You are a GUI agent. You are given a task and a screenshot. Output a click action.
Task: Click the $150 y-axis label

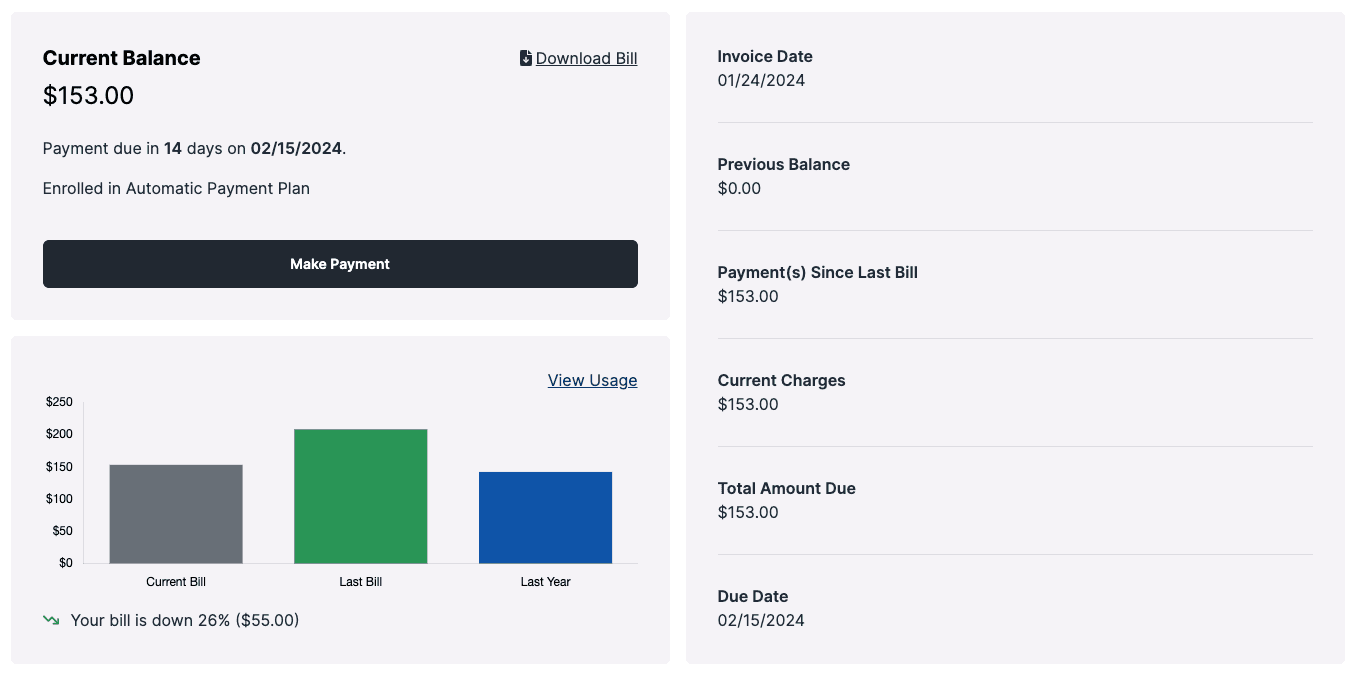pos(59,467)
